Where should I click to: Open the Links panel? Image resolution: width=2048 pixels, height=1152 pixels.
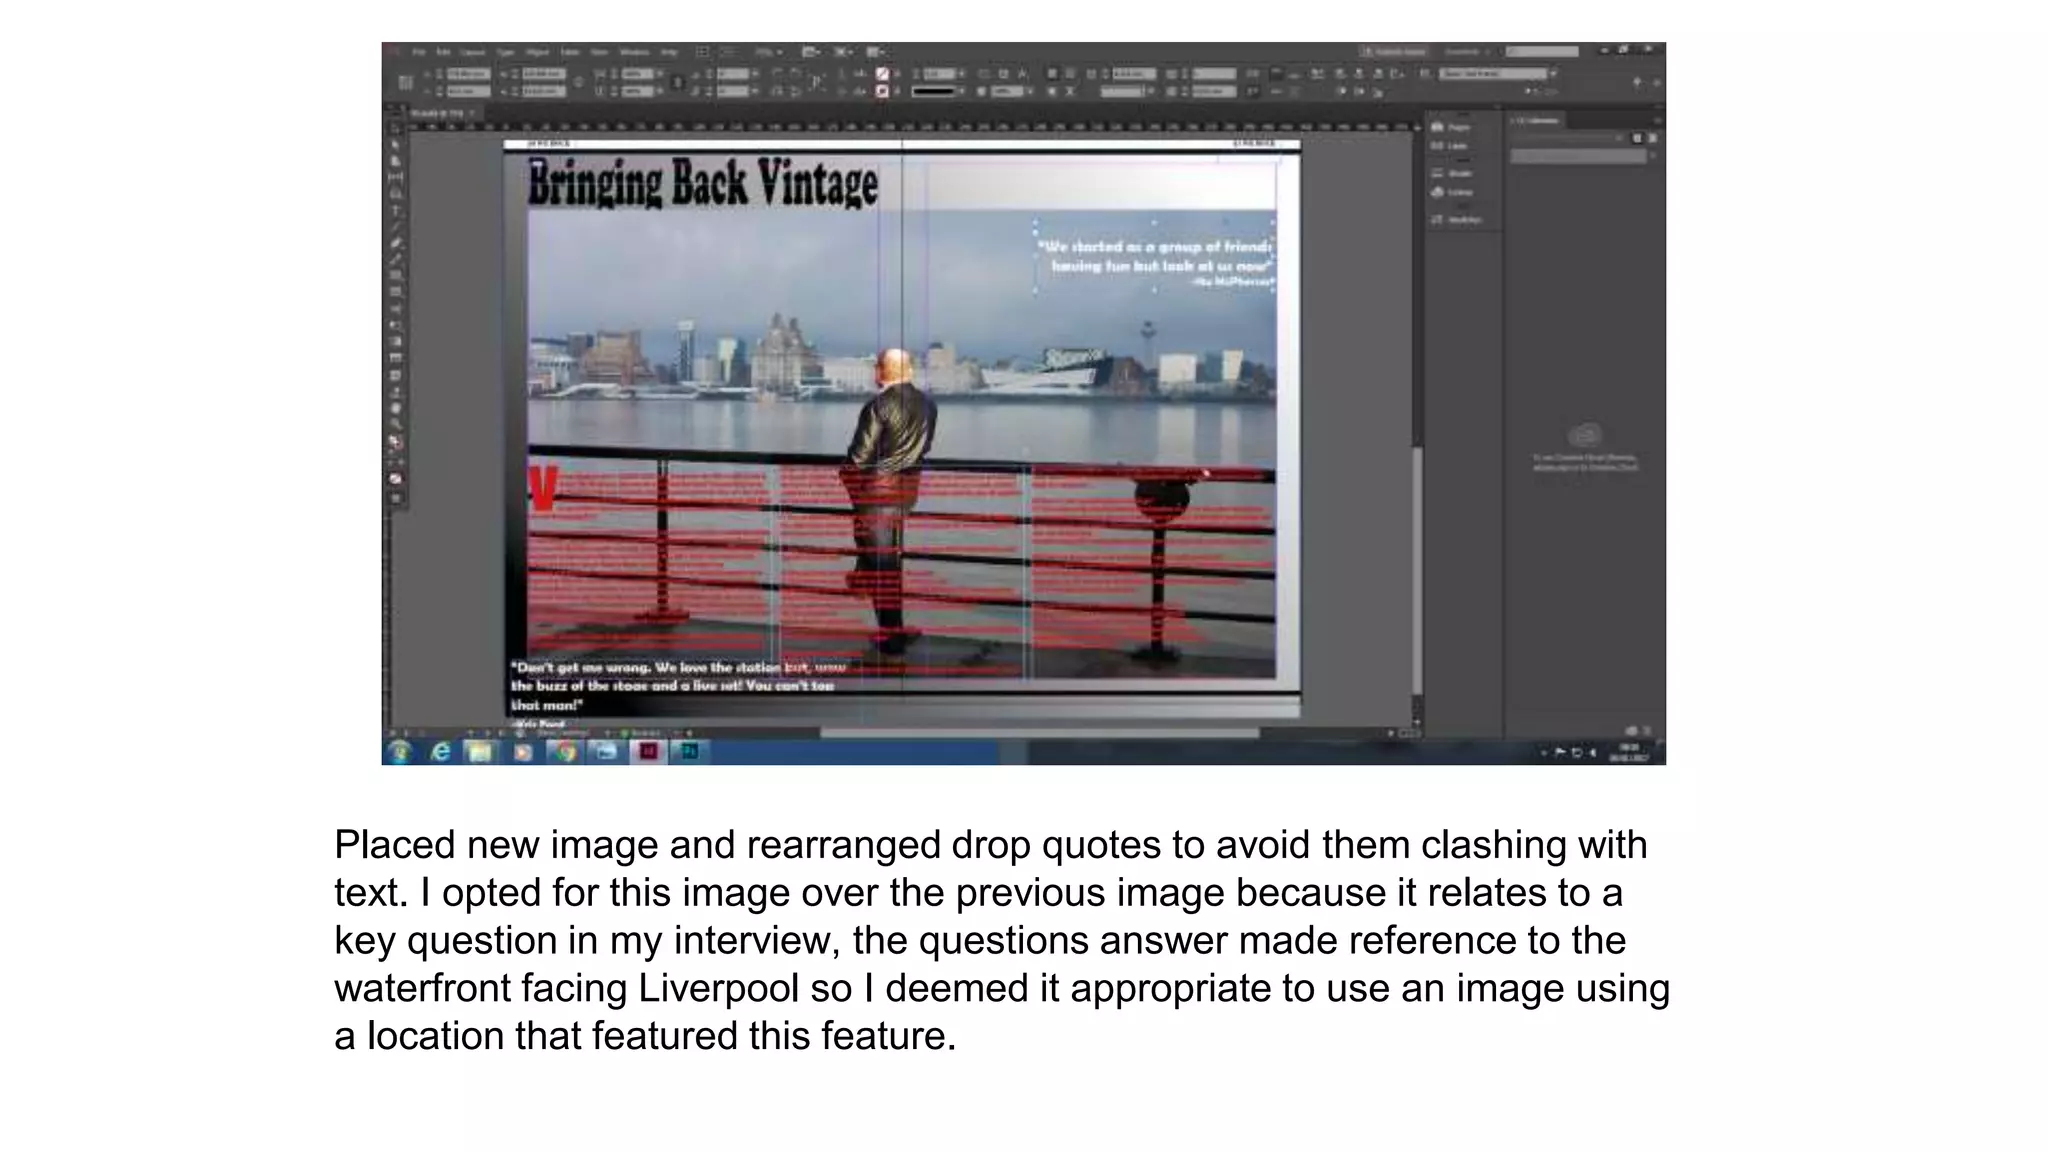[1452, 146]
